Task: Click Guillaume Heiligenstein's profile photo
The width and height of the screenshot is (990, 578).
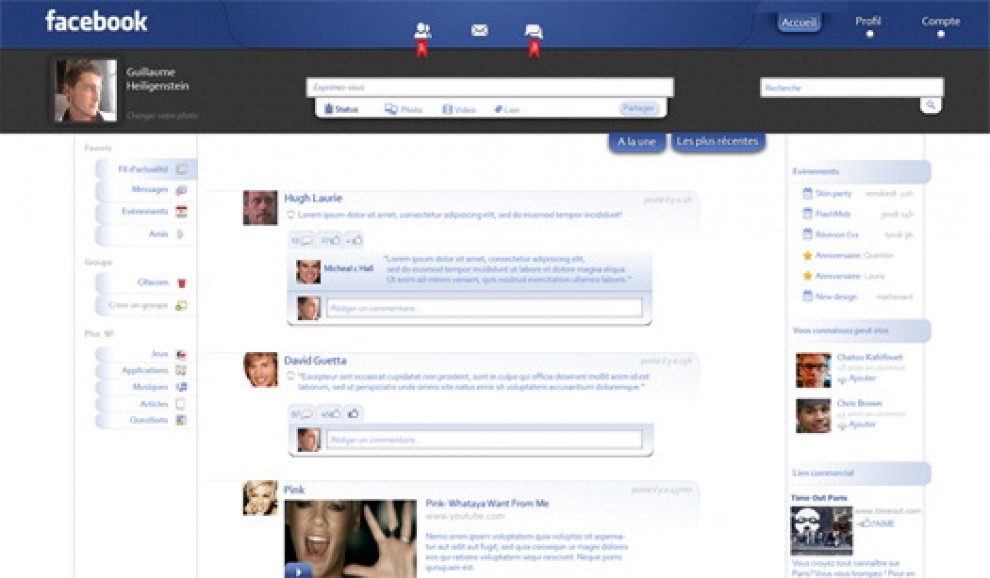Action: pos(85,90)
